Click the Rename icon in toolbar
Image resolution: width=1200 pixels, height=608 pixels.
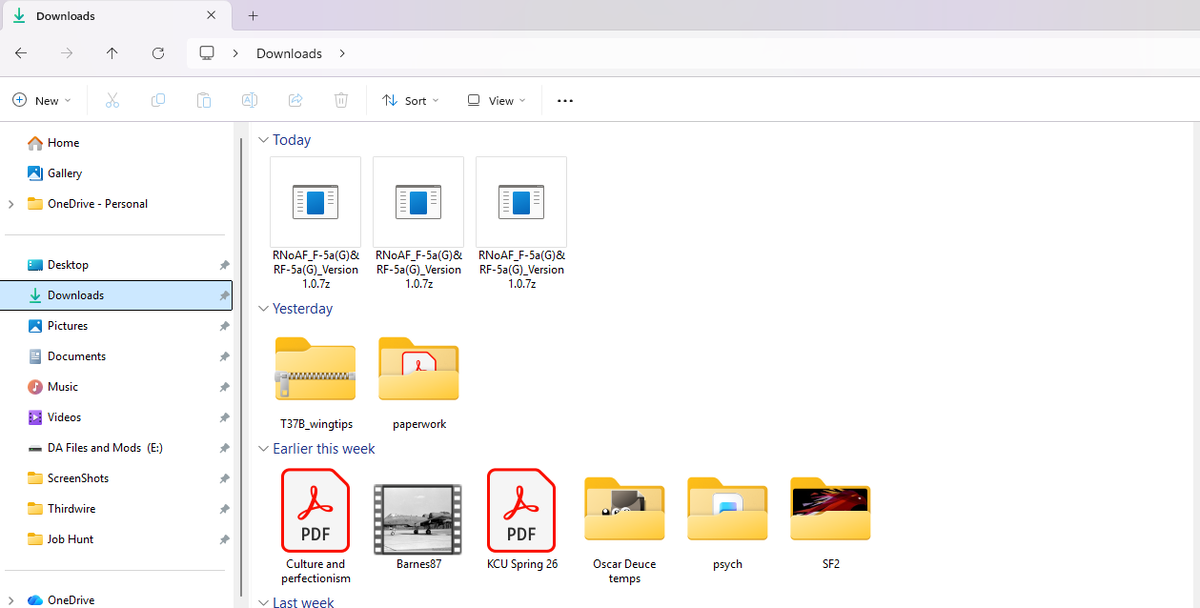[250, 100]
